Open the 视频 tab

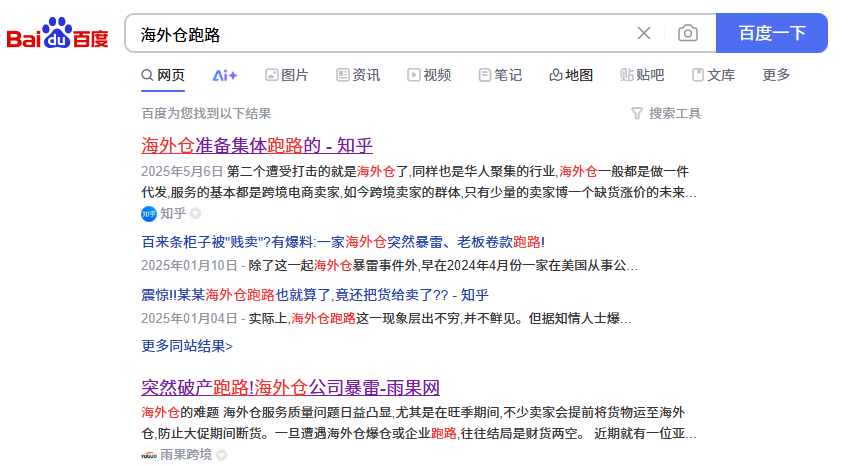point(429,75)
